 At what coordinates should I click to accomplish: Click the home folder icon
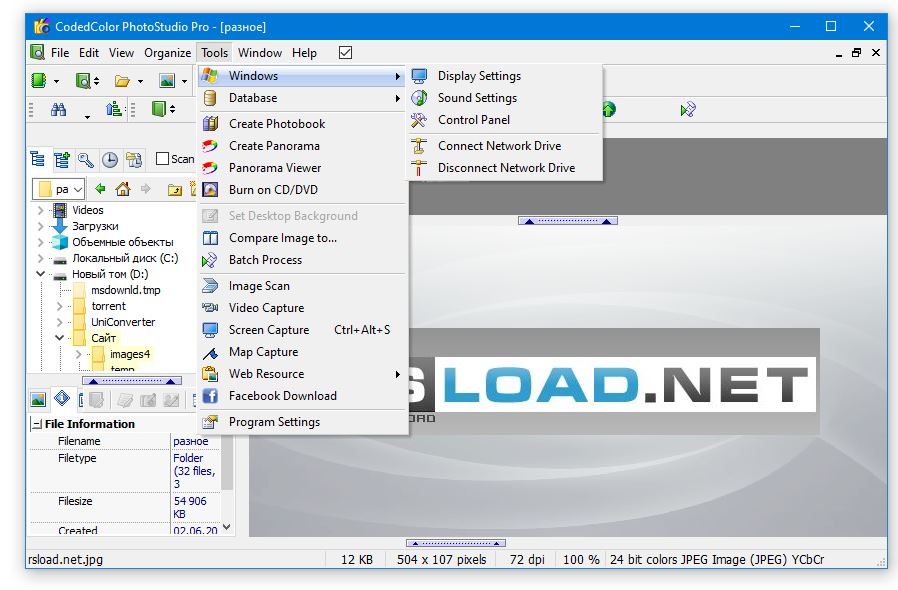pyautogui.click(x=123, y=188)
